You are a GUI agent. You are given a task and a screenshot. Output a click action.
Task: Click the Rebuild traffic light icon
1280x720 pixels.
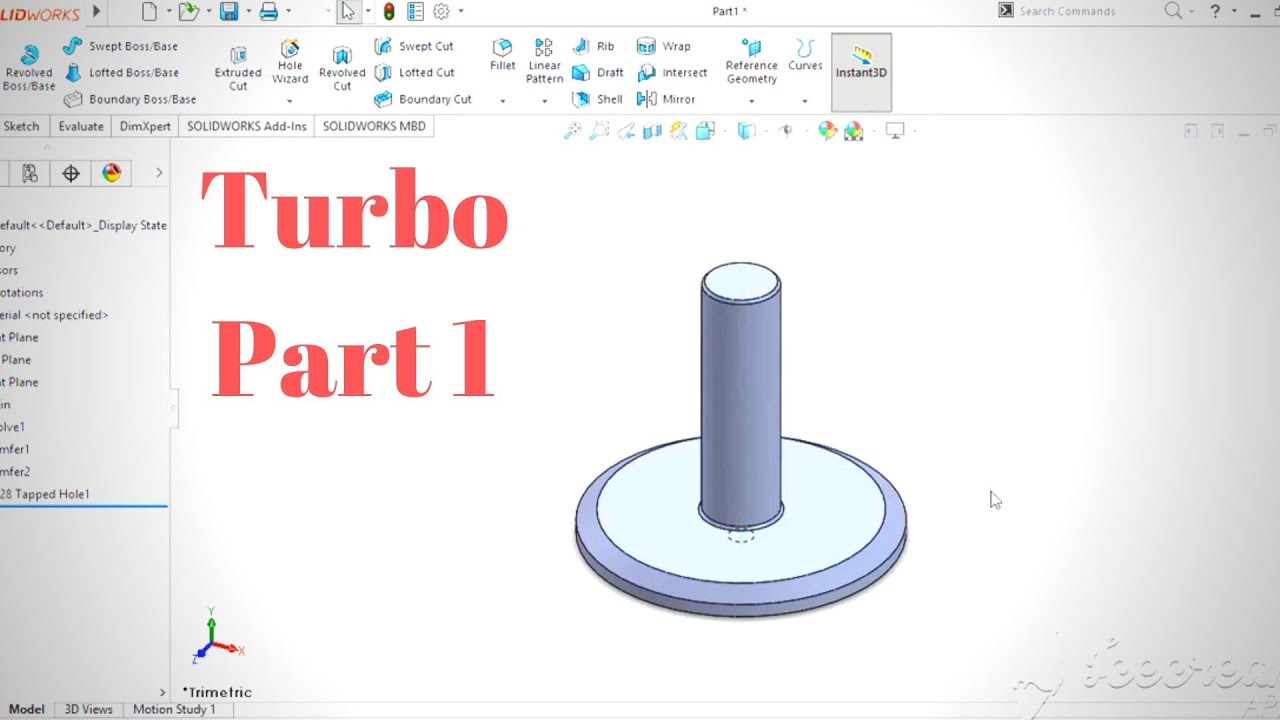click(x=388, y=12)
